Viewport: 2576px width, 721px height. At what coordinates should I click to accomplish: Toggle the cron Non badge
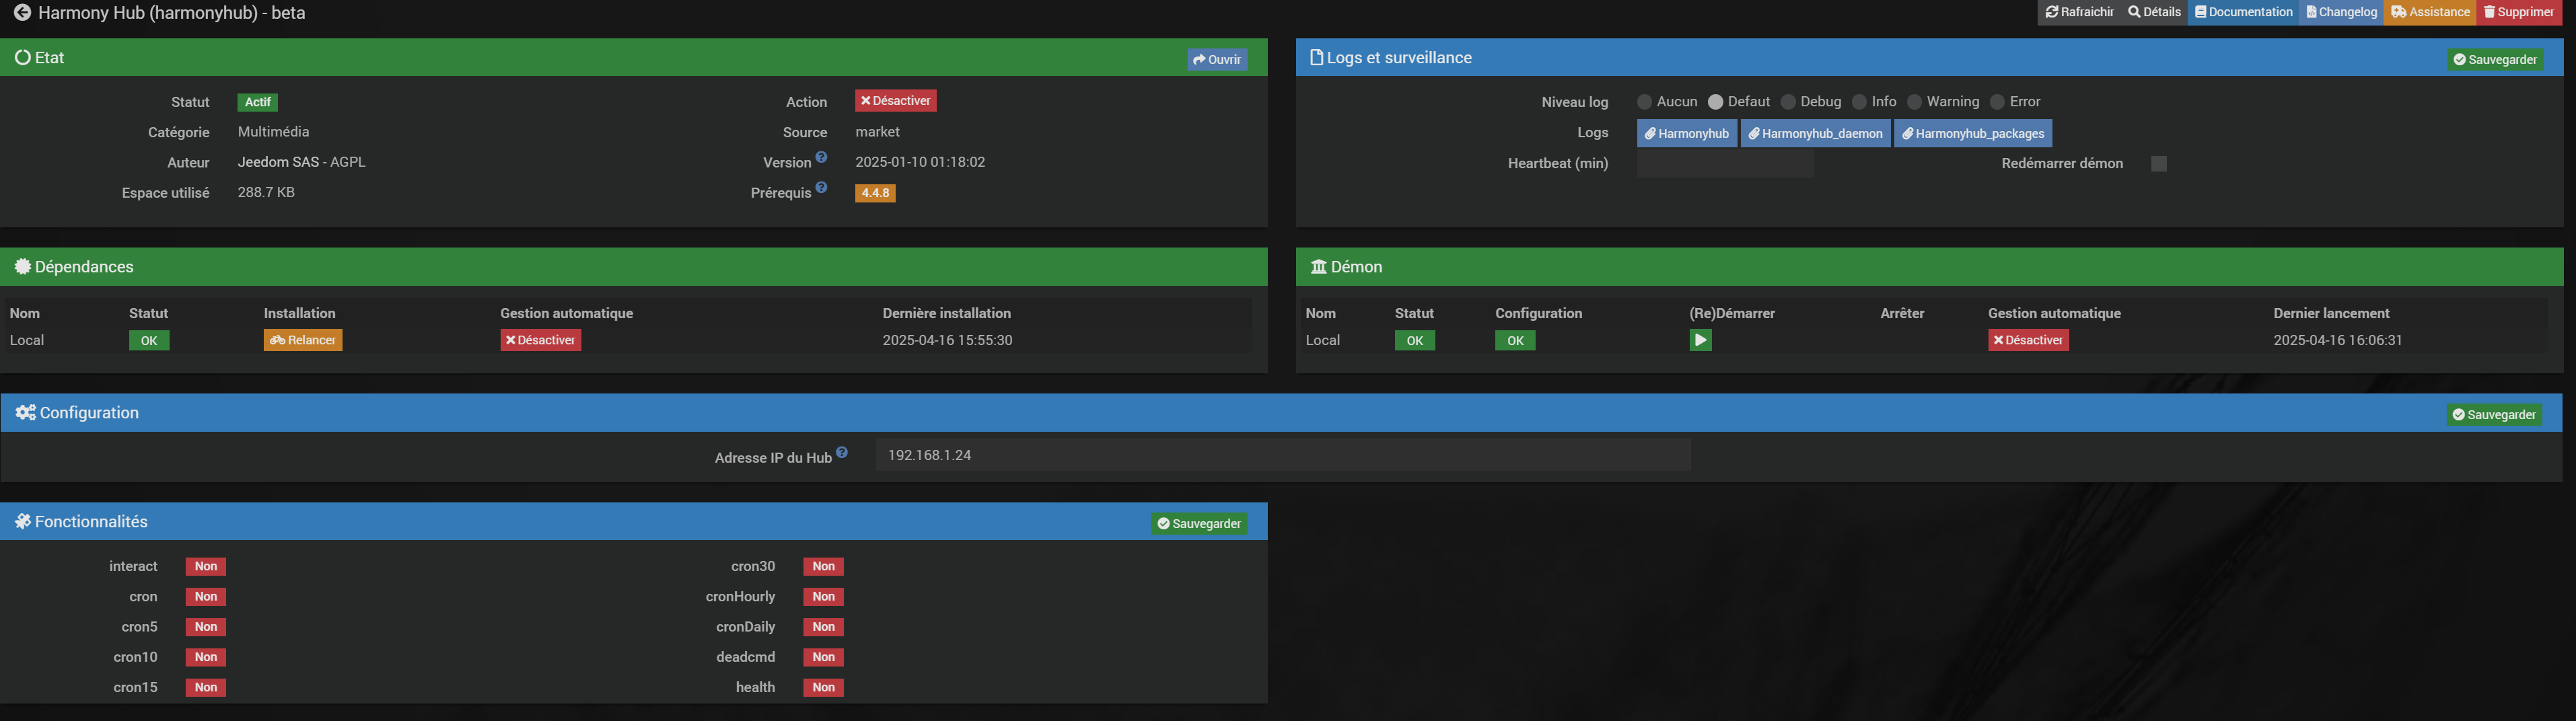(x=206, y=597)
